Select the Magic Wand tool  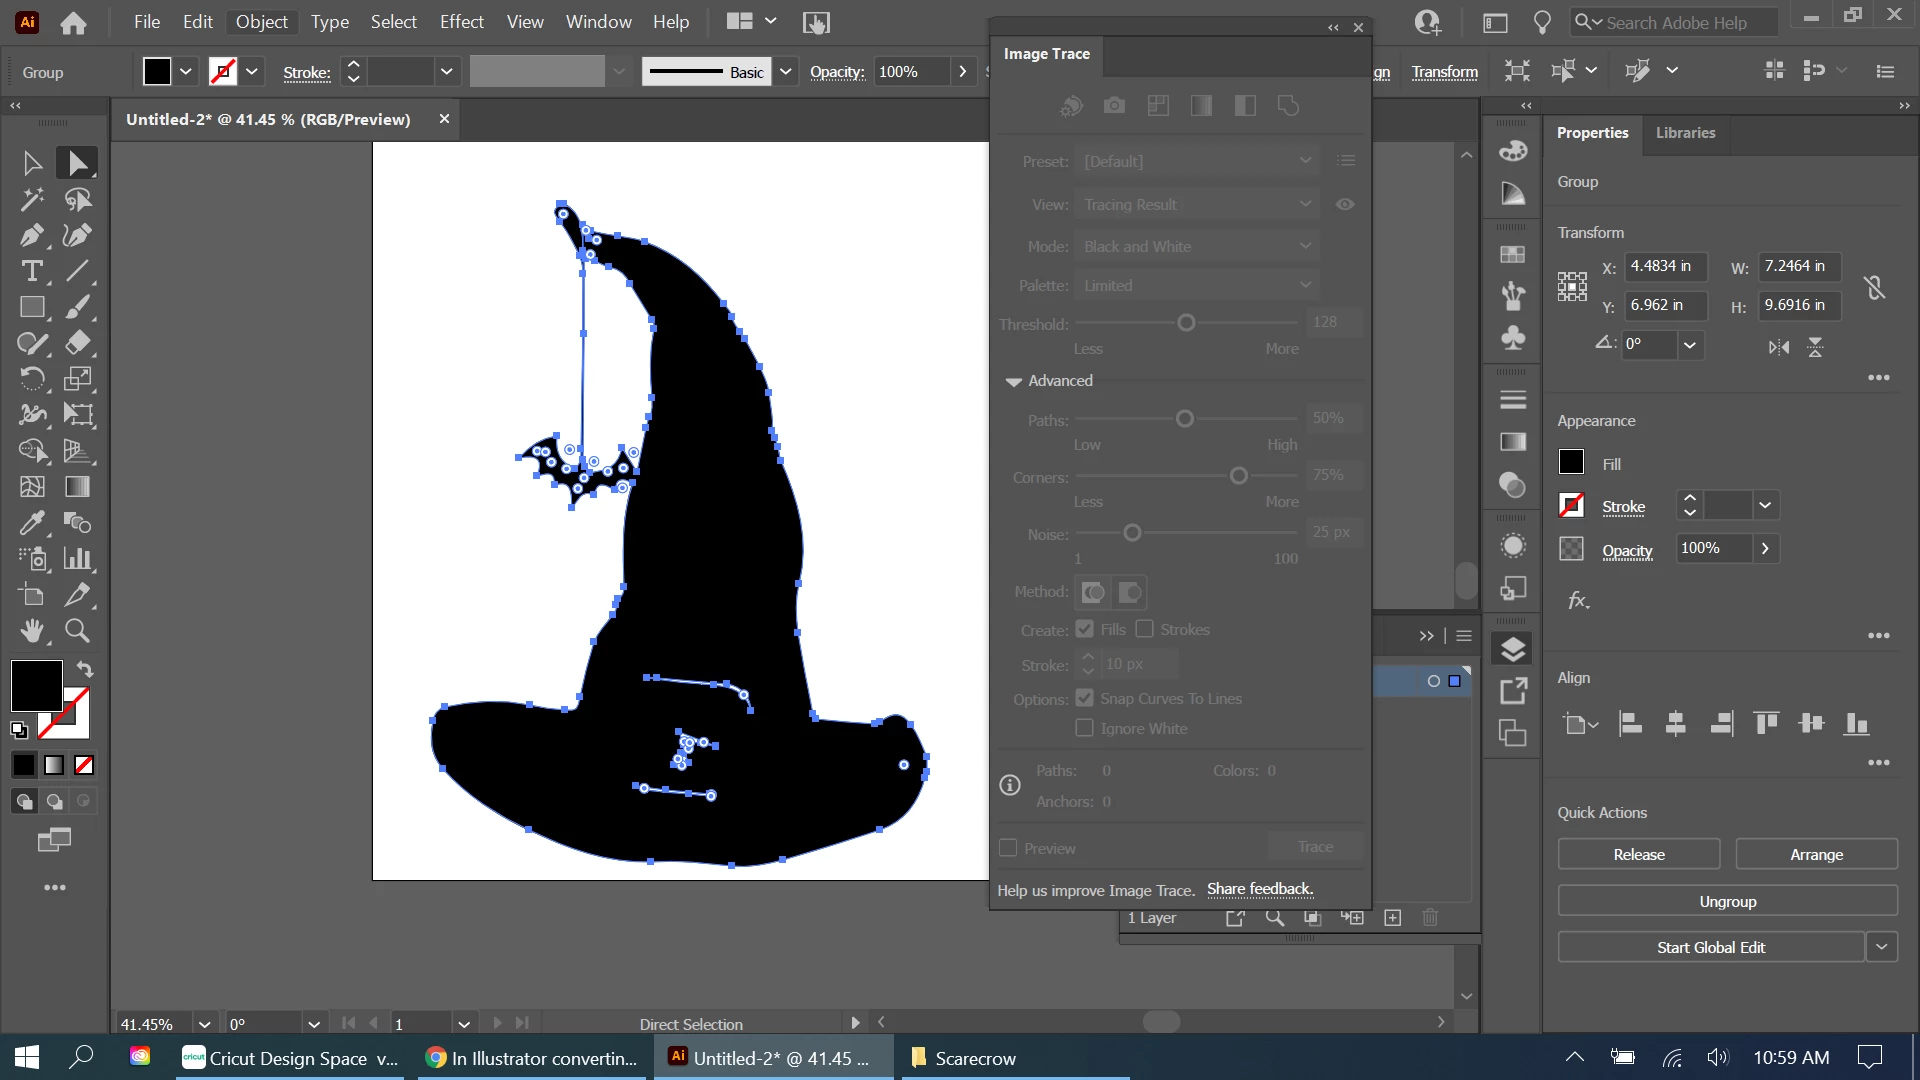(31, 199)
